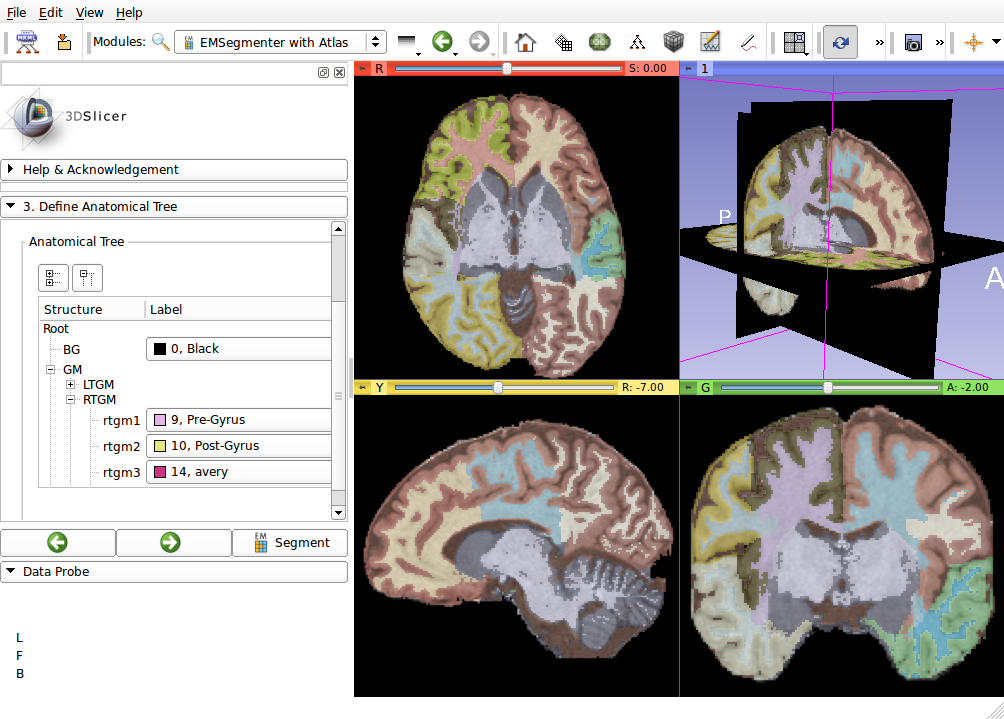Open the '9, Pre-Gyrus' label selector for rtgm1
This screenshot has width=1004, height=719.
coord(239,420)
